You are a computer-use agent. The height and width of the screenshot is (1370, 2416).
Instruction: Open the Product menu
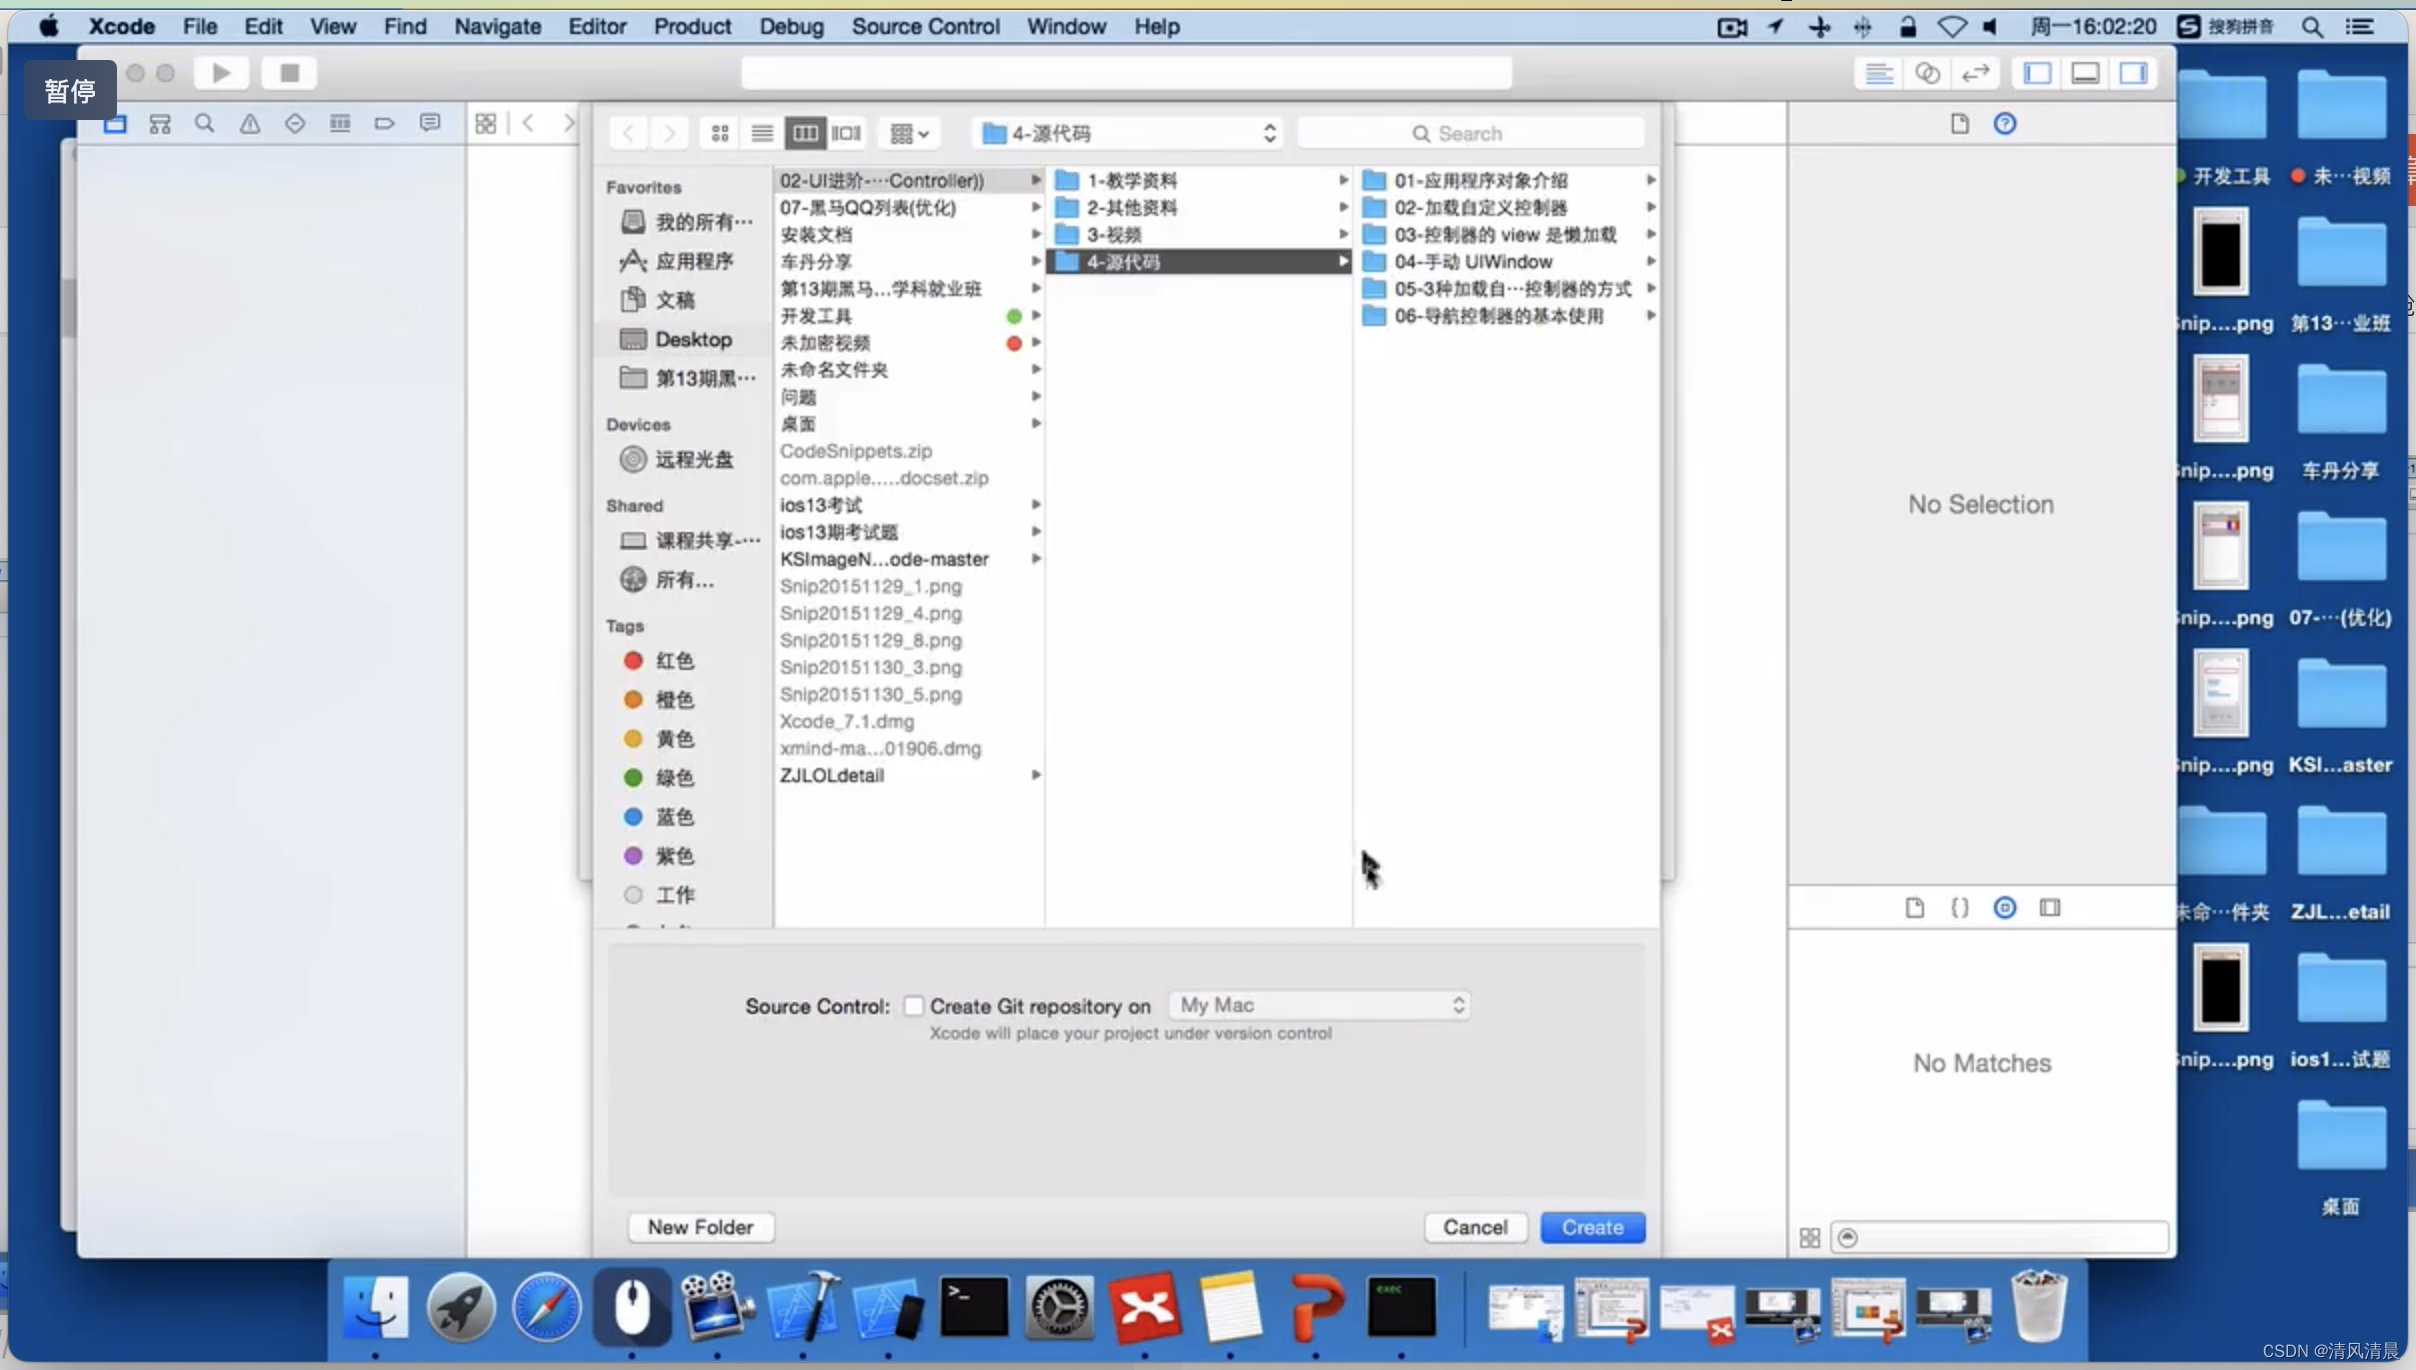point(692,26)
